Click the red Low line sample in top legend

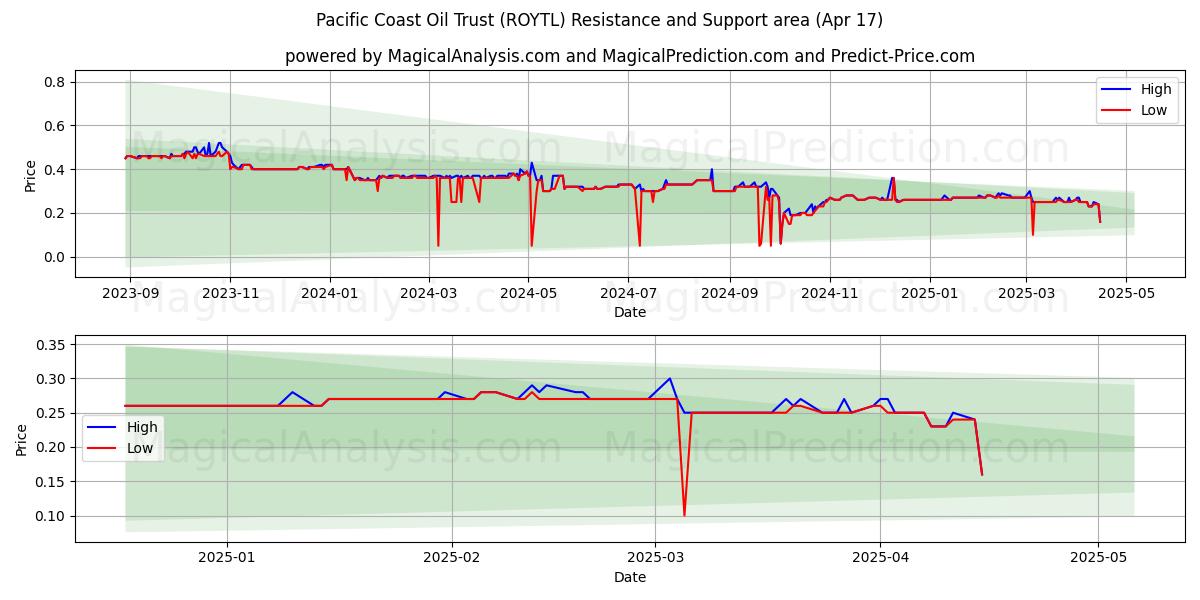tap(1117, 110)
